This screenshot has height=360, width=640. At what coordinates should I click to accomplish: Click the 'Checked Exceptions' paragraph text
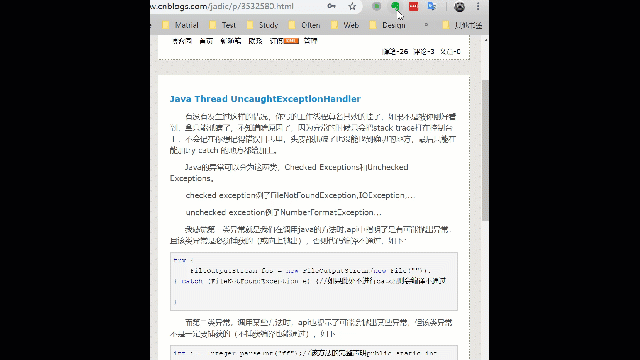coord(289,172)
